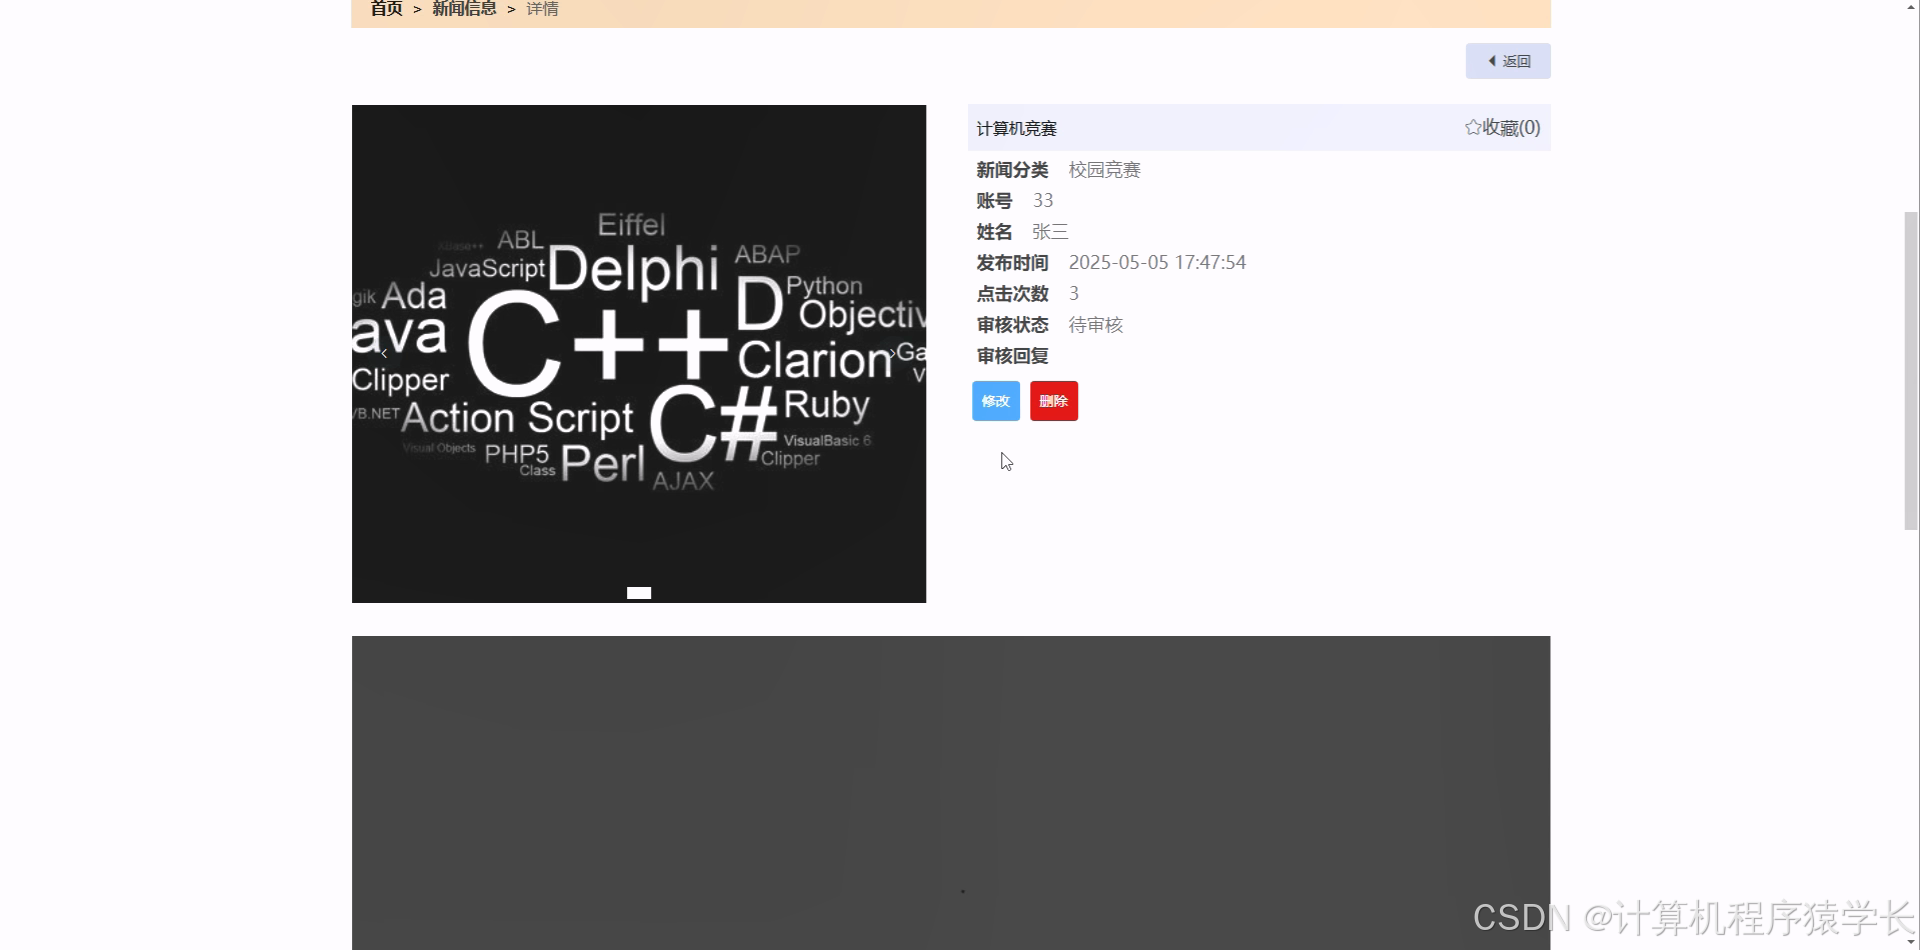Click the 校园竞赛 category value
1920x950 pixels.
pyautogui.click(x=1105, y=170)
